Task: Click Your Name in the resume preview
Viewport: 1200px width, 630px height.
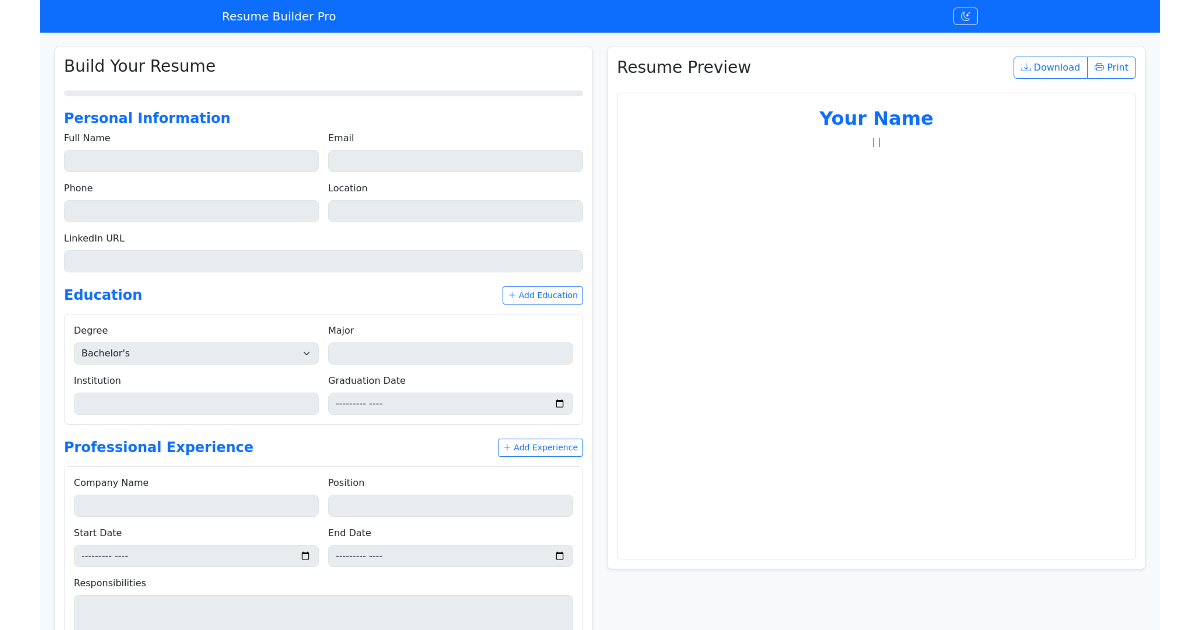Action: pos(876,118)
